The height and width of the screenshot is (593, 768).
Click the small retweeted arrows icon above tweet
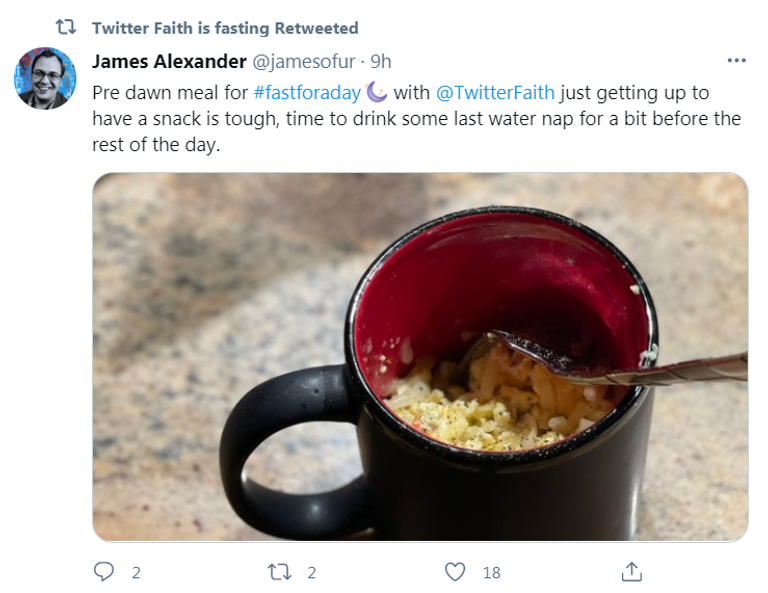(66, 28)
